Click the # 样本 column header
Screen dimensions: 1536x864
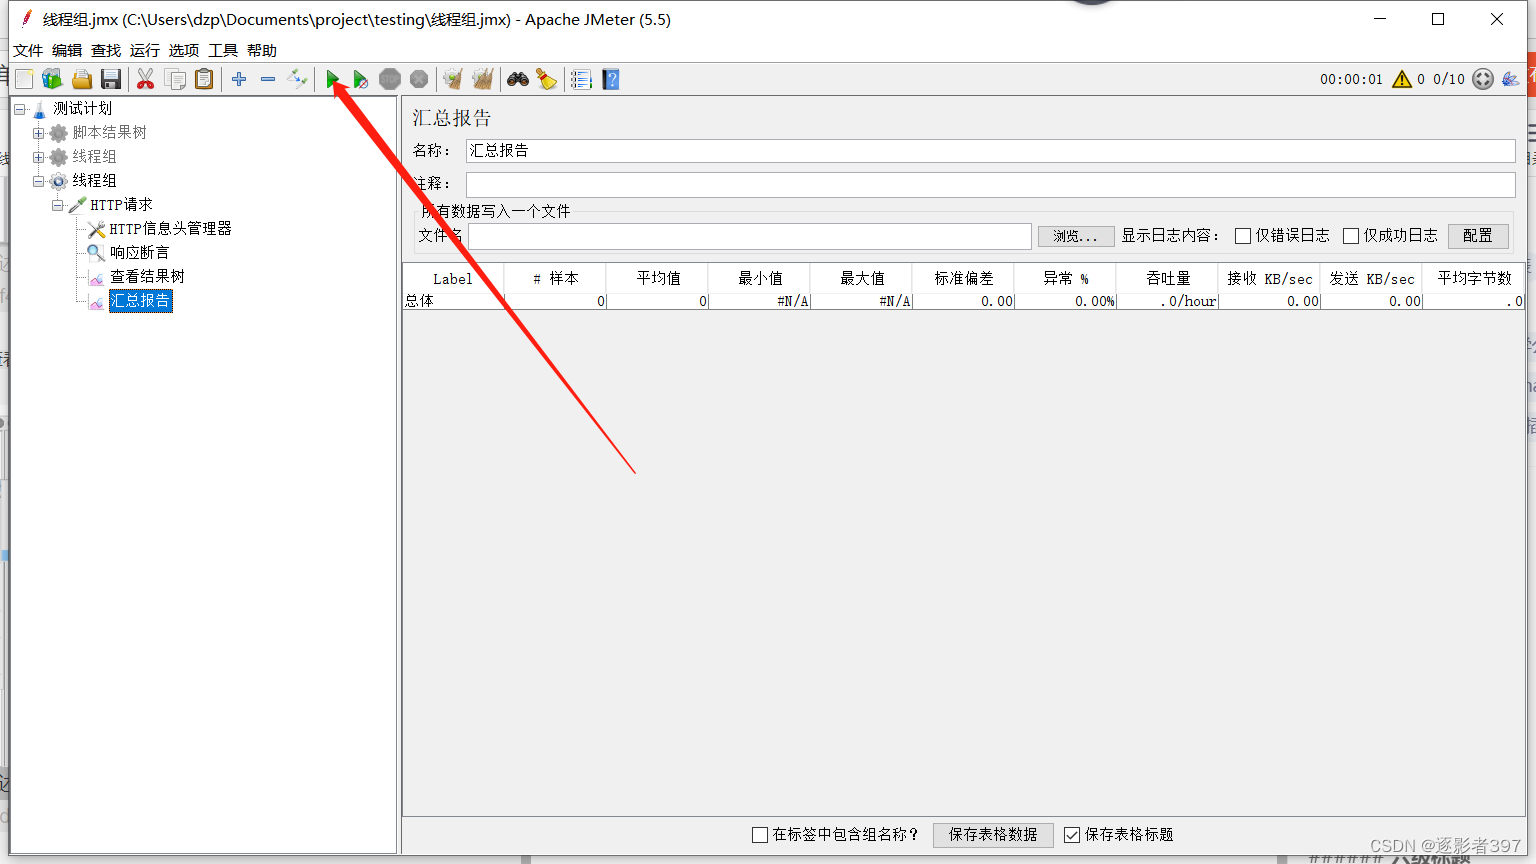pyautogui.click(x=555, y=279)
